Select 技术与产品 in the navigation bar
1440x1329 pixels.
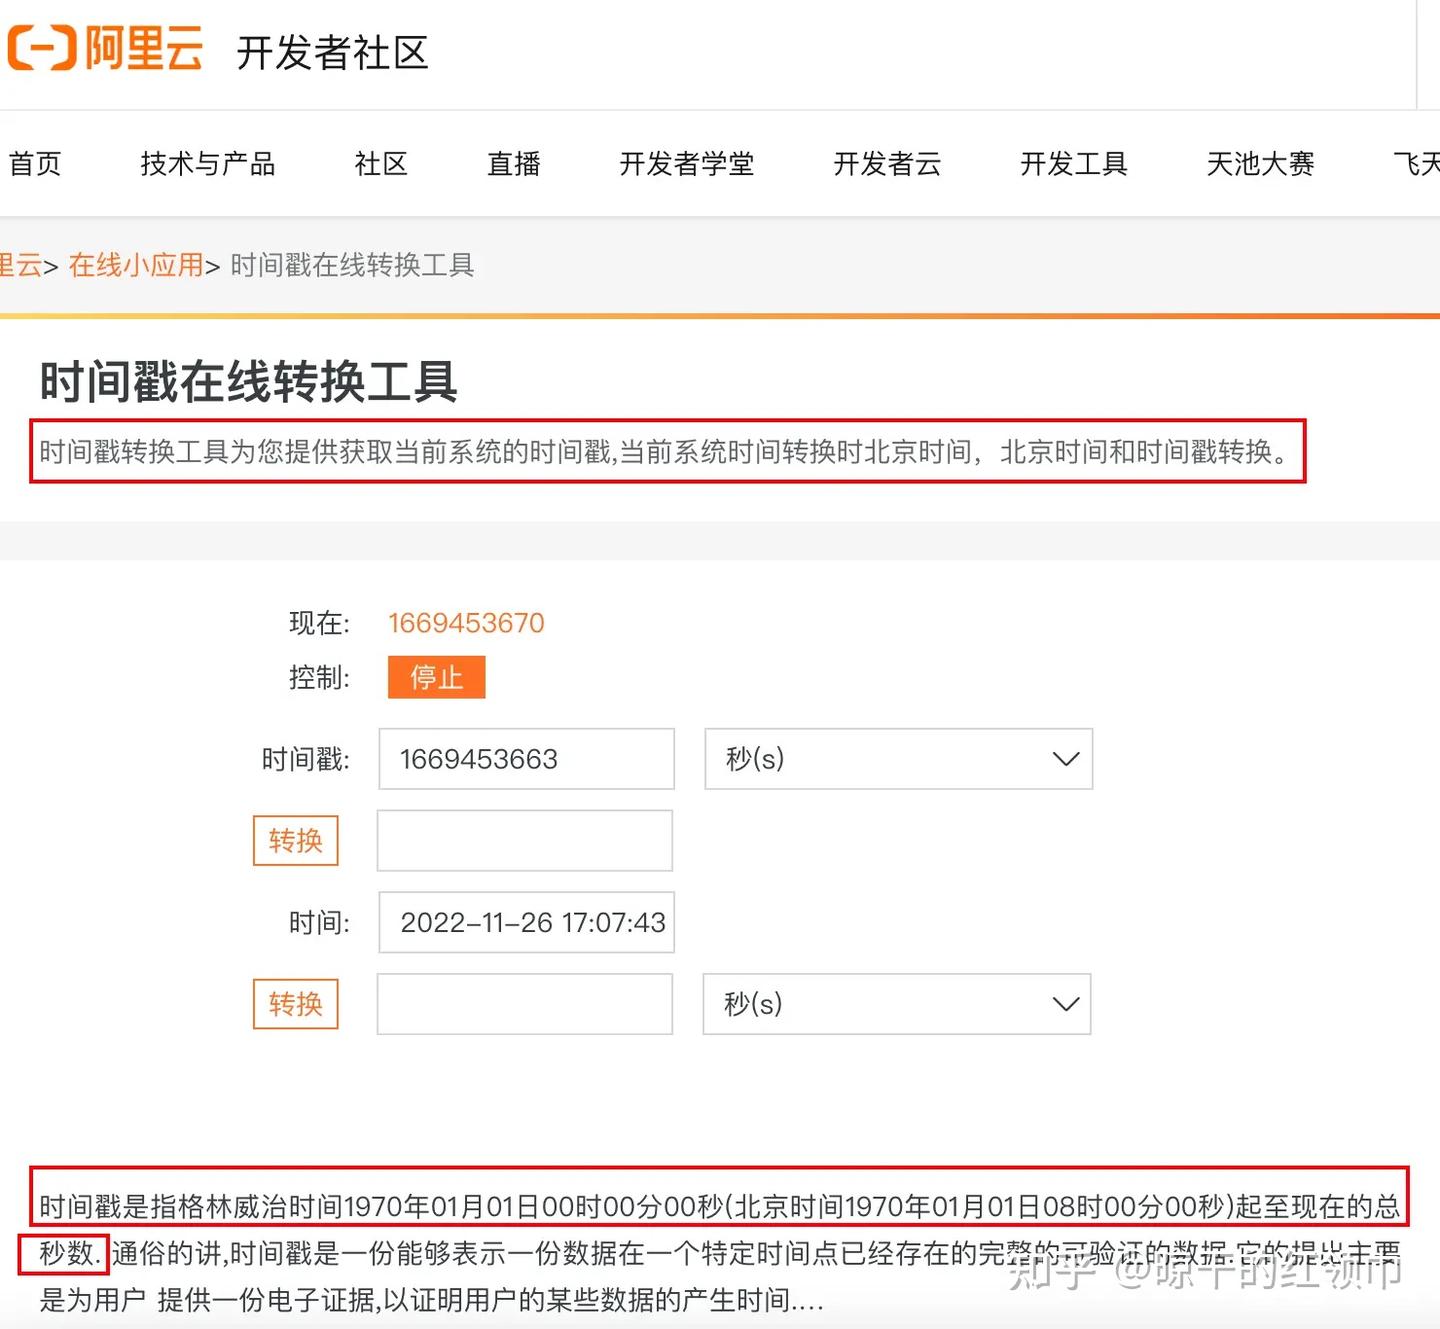tap(207, 164)
